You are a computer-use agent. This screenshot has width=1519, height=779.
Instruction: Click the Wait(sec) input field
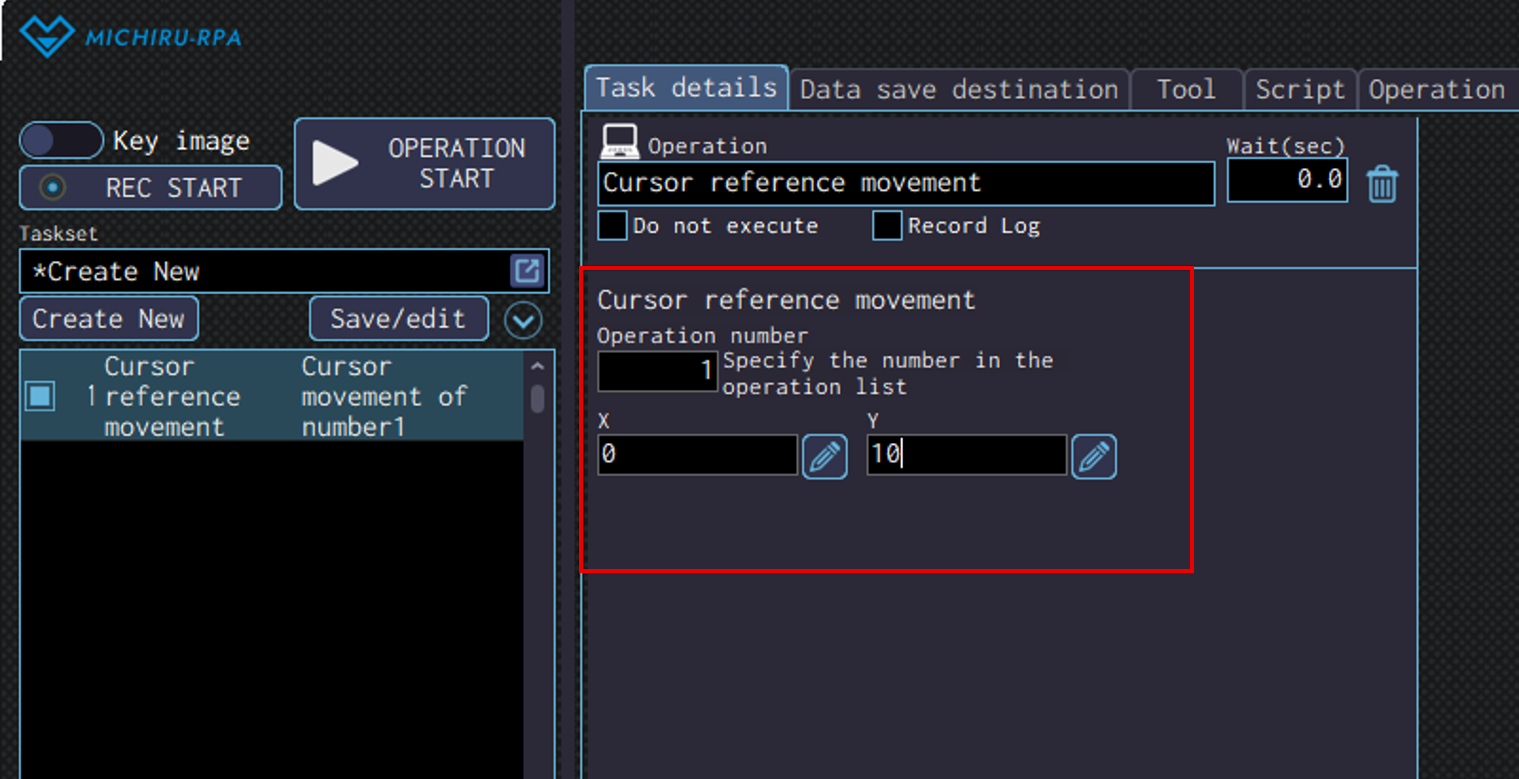pos(1286,180)
